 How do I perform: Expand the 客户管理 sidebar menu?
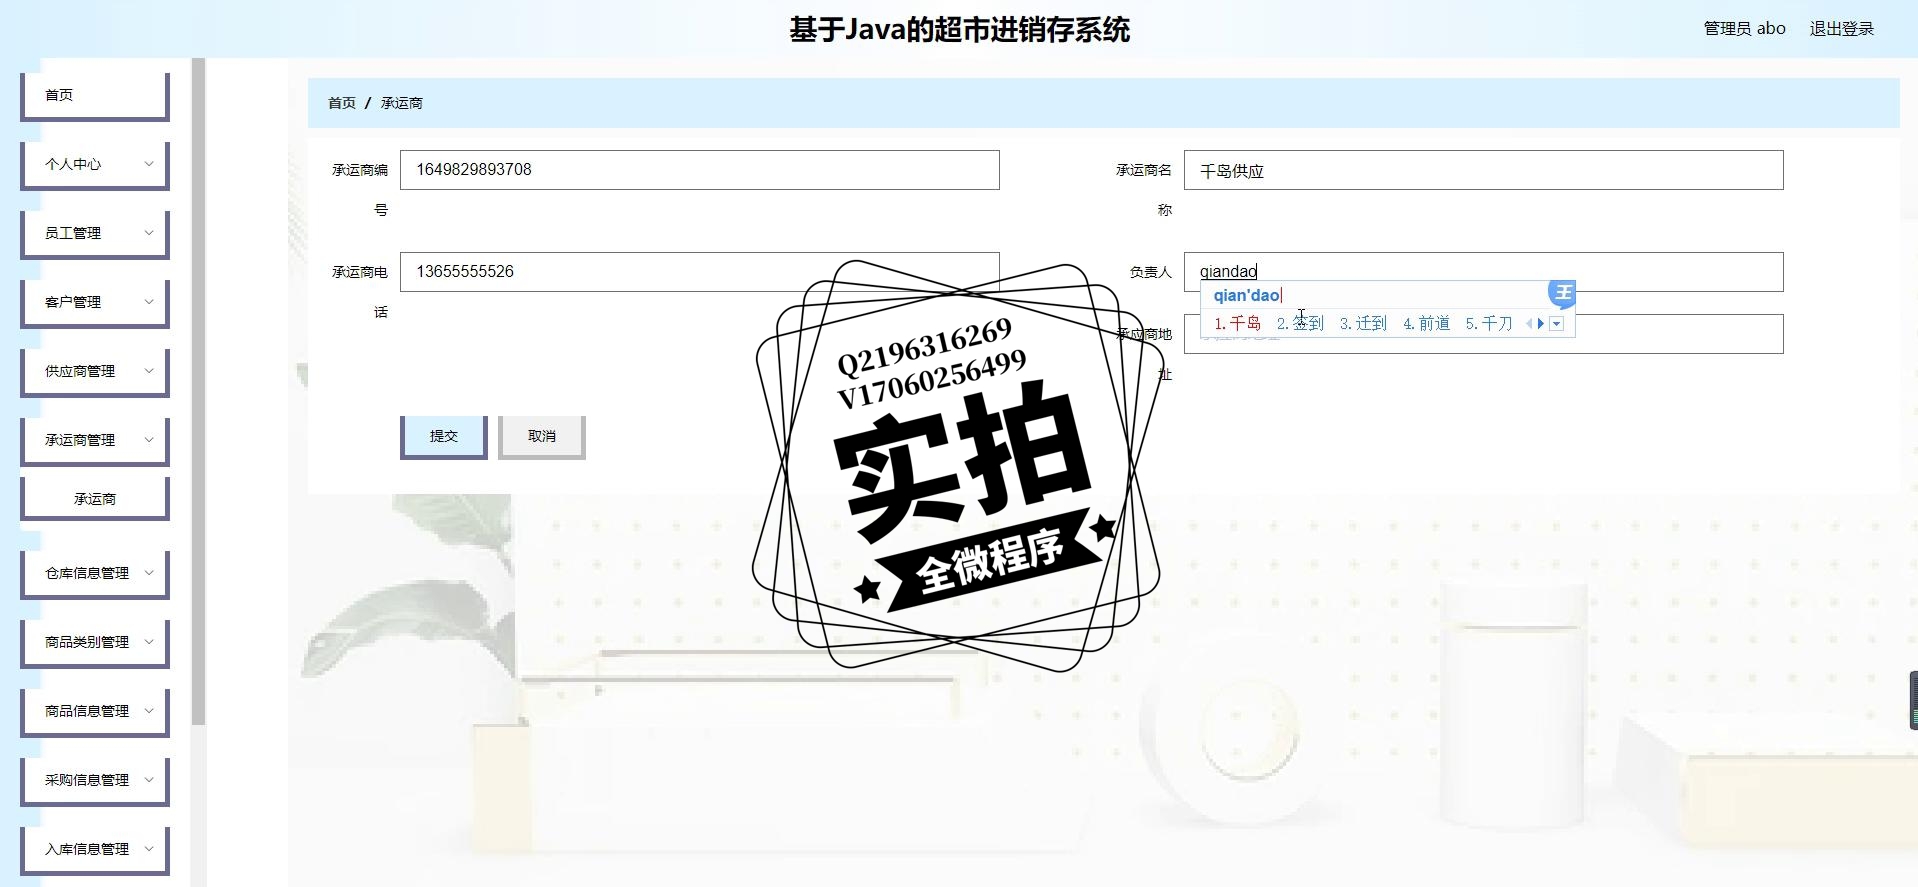click(x=95, y=302)
